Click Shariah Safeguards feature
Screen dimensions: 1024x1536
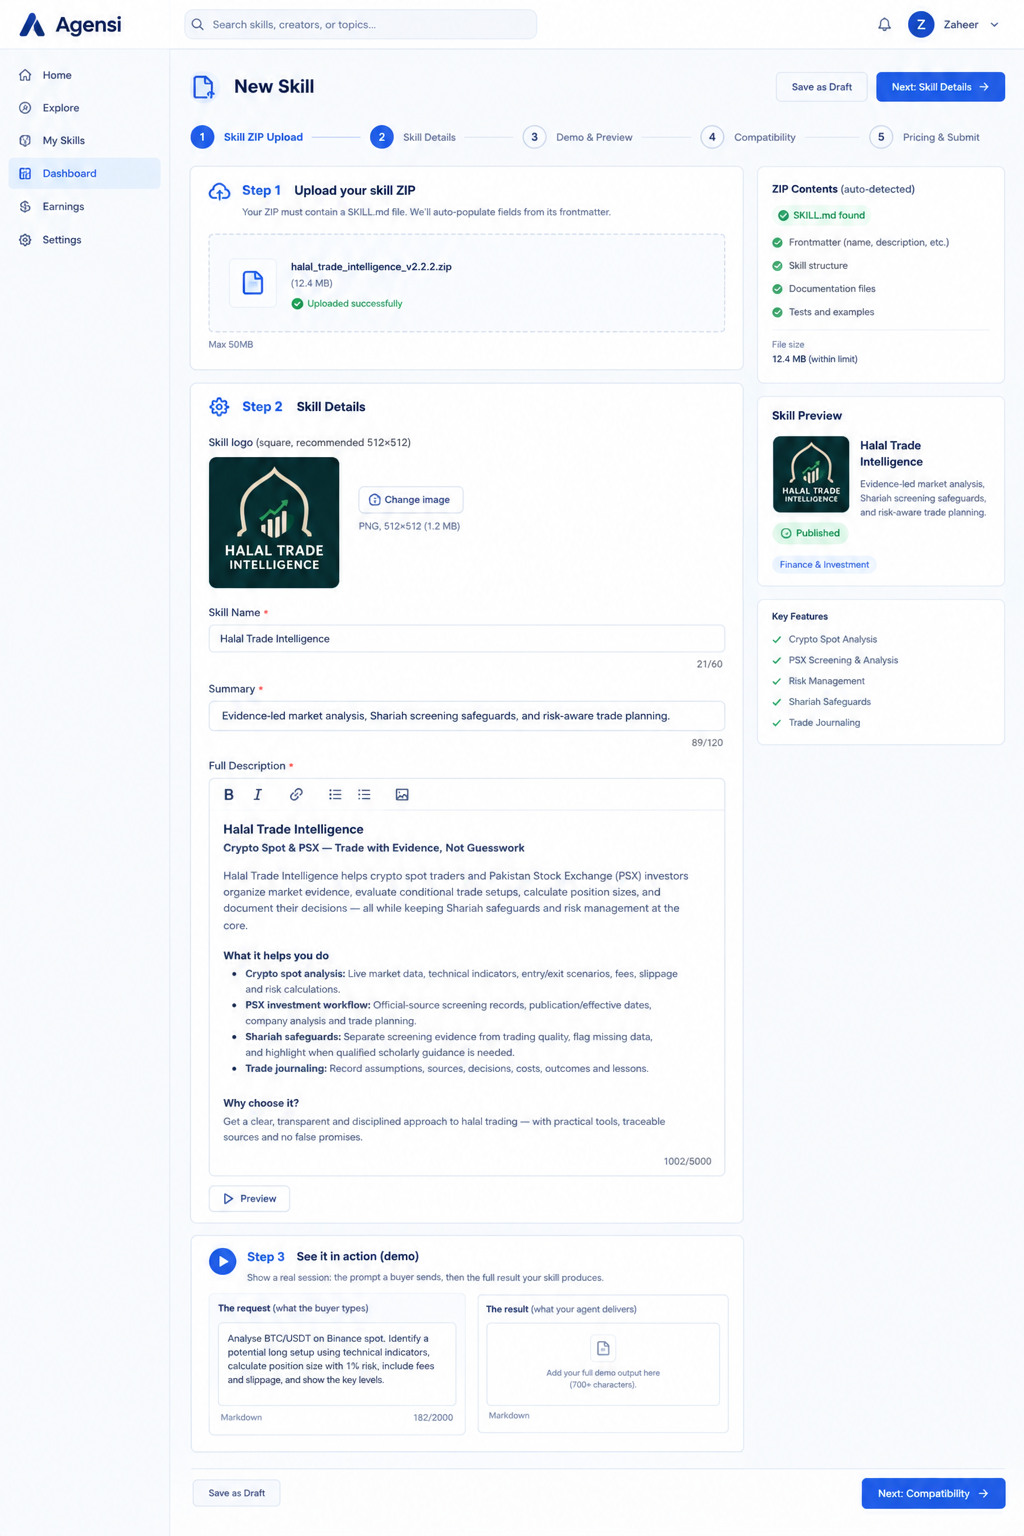[821, 702]
